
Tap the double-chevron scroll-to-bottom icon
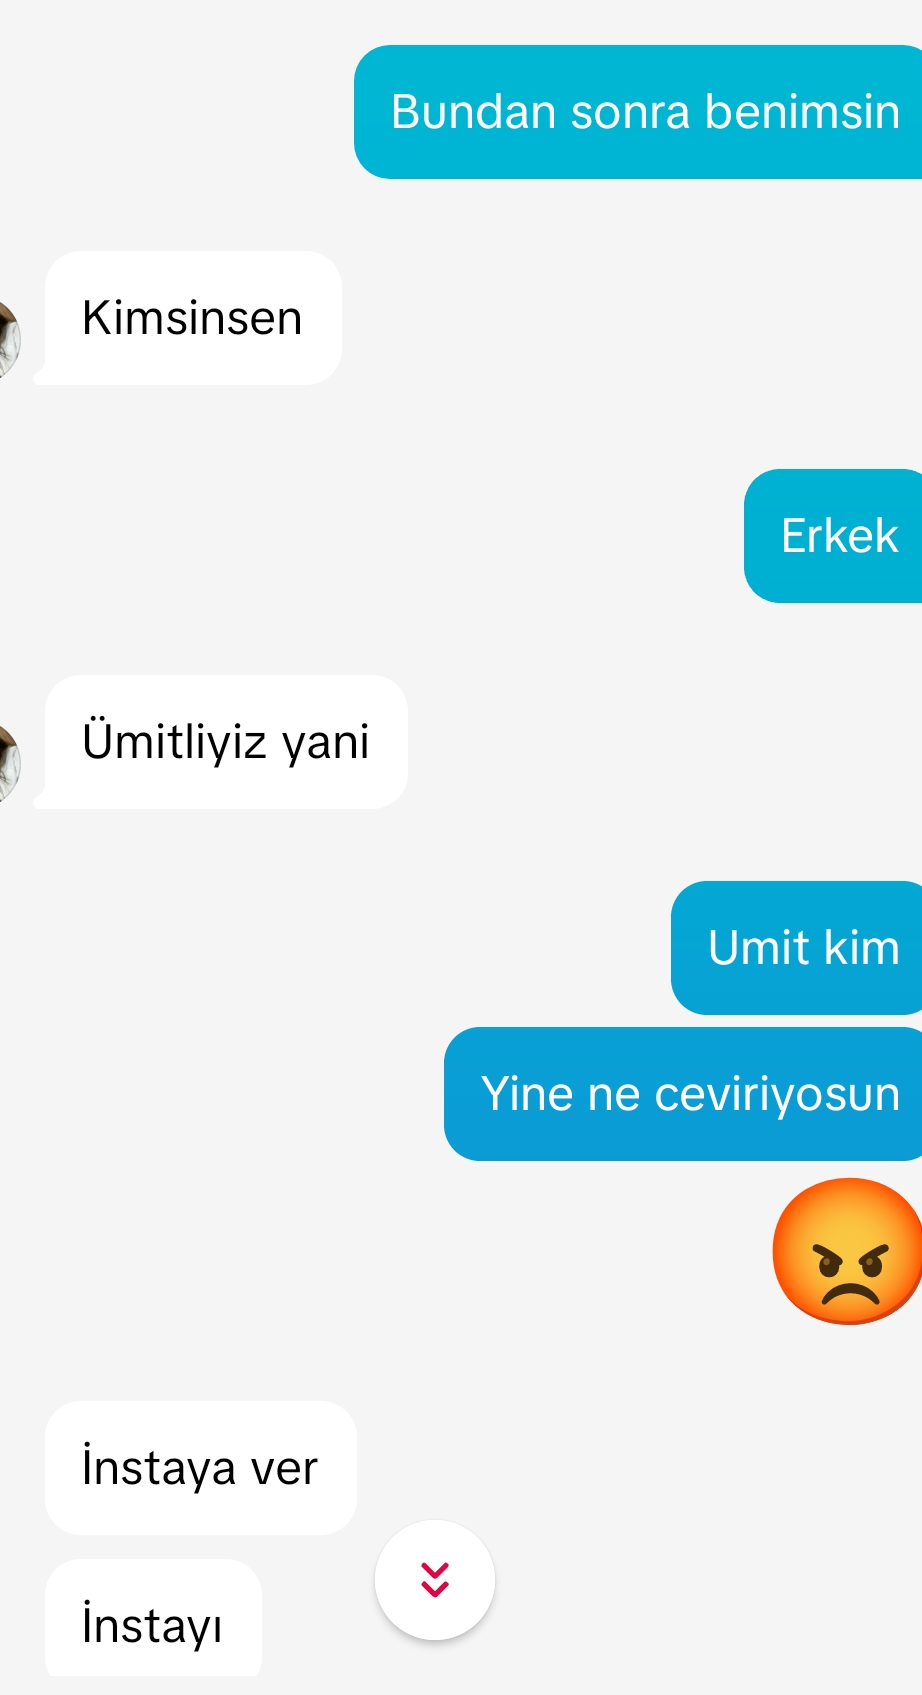click(x=435, y=1580)
